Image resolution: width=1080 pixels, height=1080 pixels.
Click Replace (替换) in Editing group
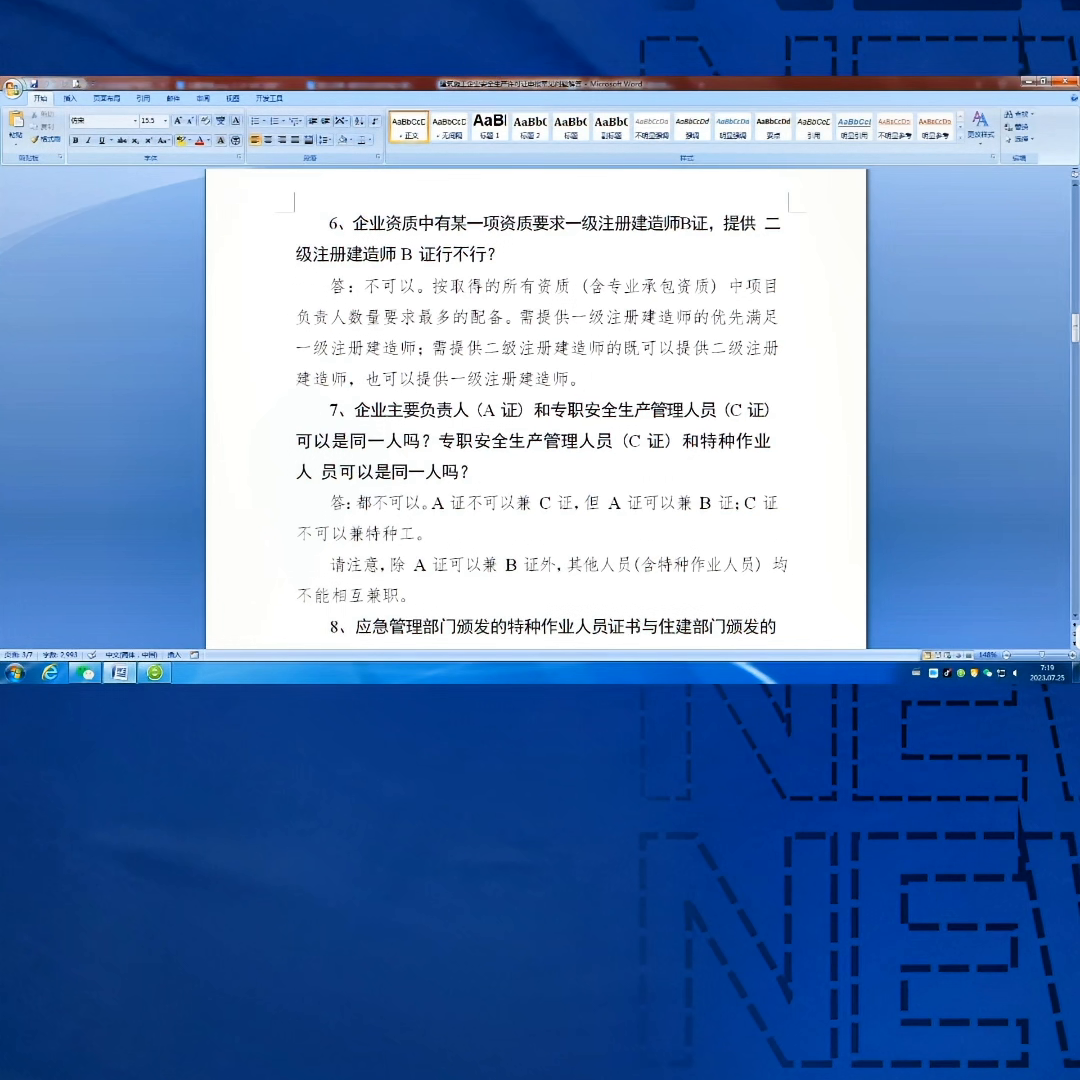(1017, 127)
